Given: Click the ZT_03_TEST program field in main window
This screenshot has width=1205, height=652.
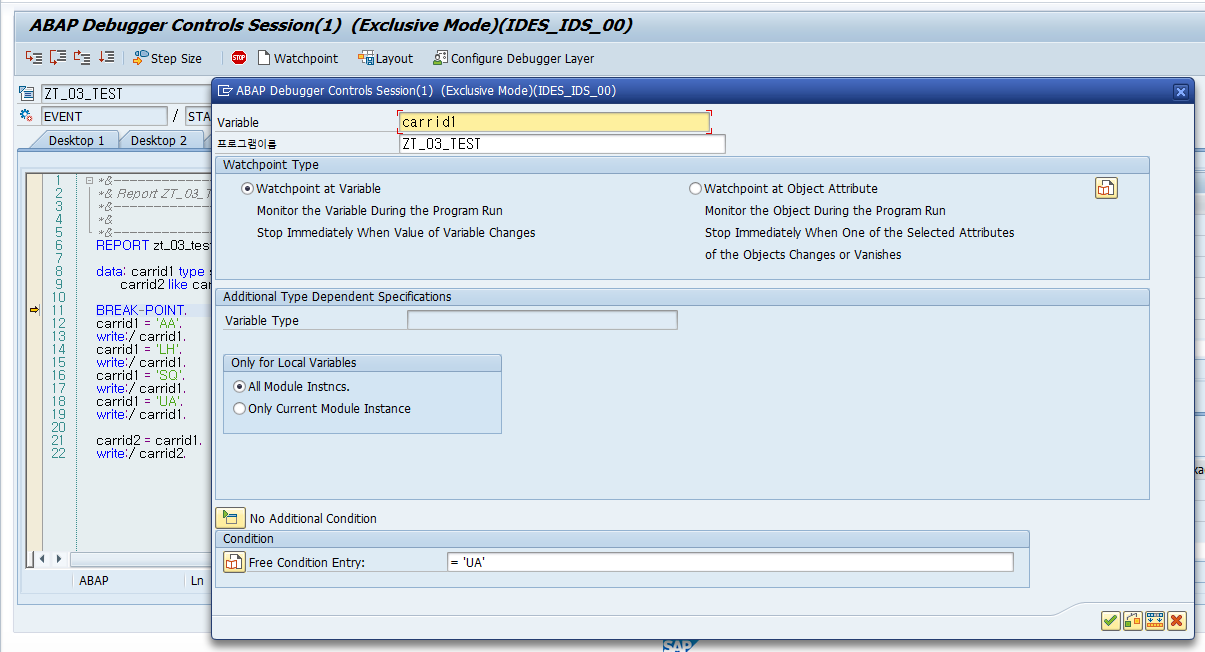Looking at the screenshot, I should point(126,94).
